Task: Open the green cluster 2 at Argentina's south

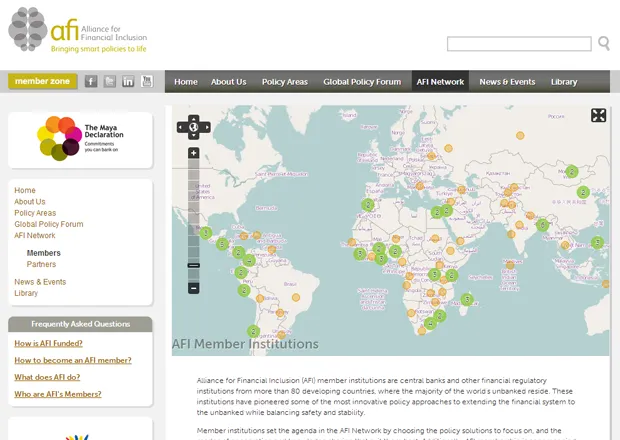Action: (253, 331)
